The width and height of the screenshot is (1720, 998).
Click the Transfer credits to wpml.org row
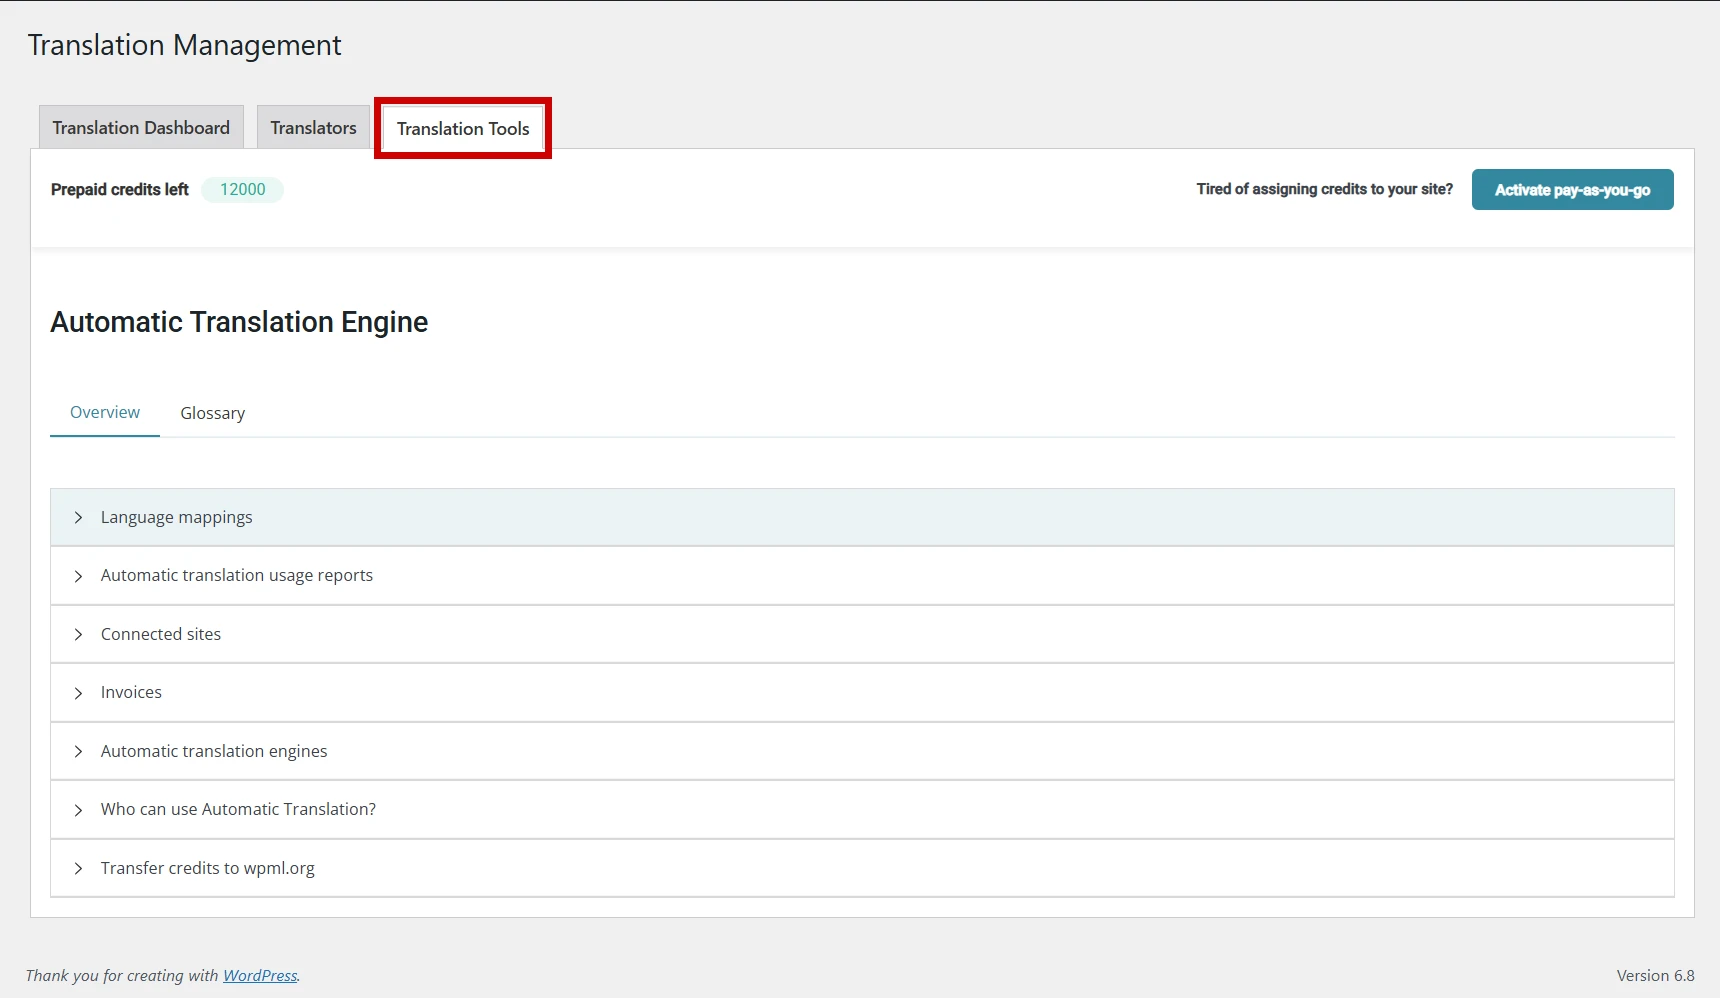207,868
